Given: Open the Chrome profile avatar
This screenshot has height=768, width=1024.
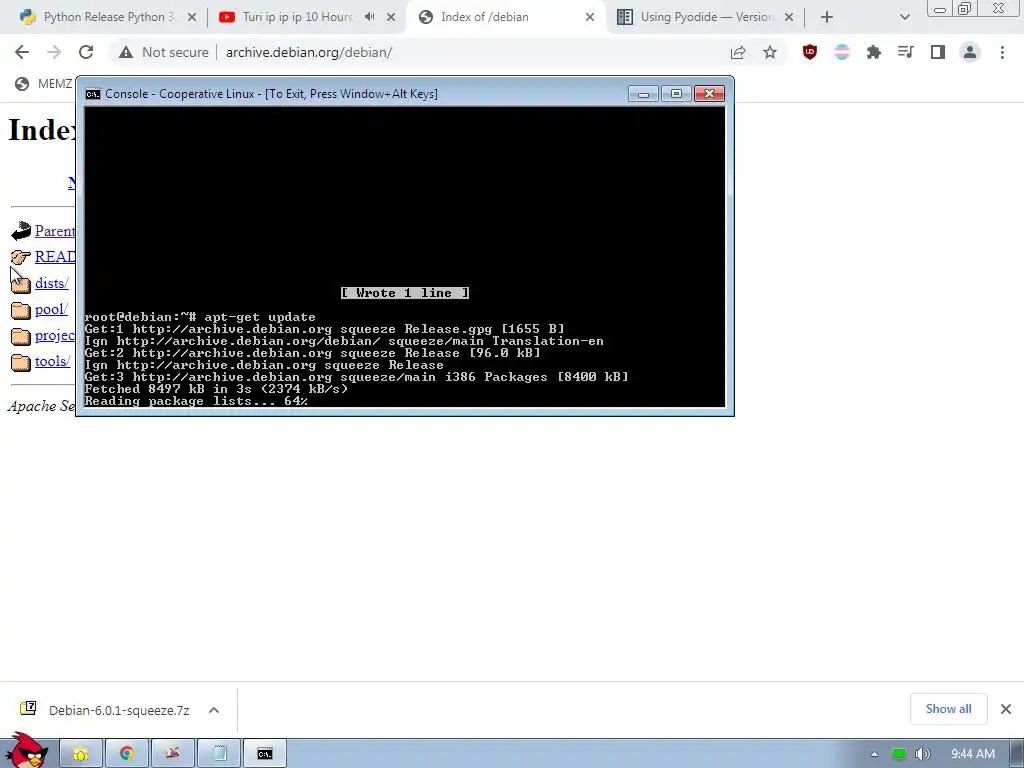Looking at the screenshot, I should [970, 52].
